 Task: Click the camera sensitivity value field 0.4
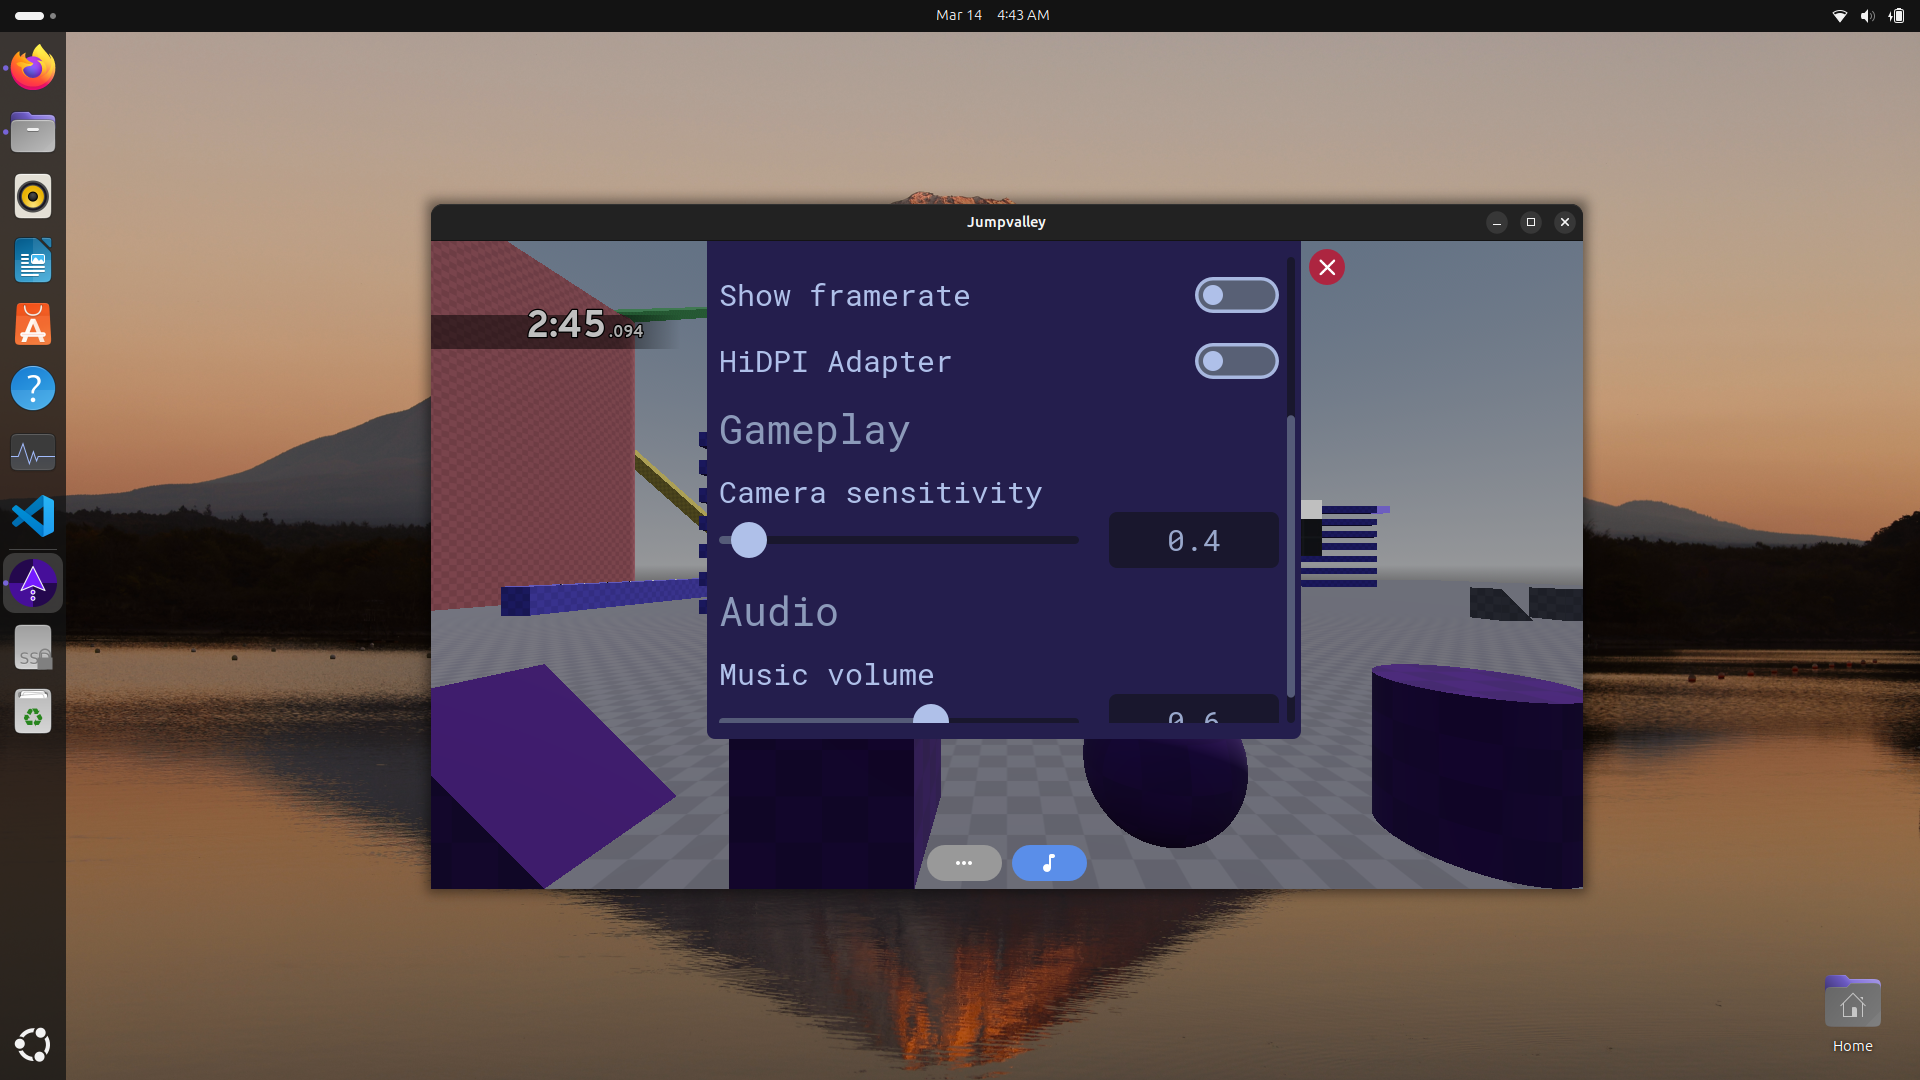click(x=1193, y=541)
